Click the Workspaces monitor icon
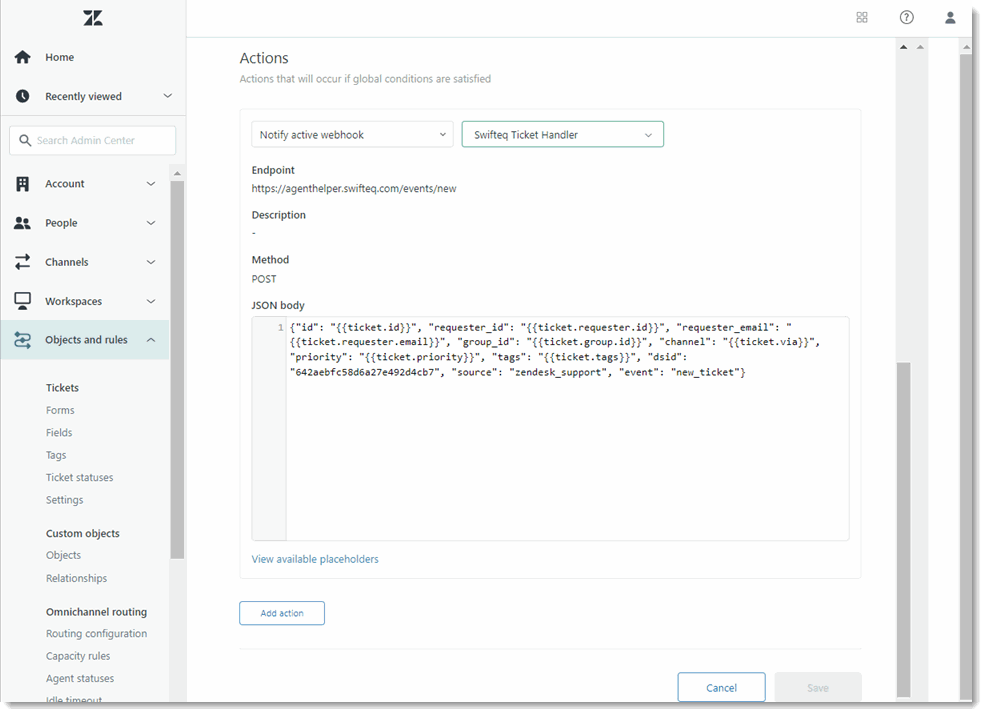Viewport: 983px width, 709px height. coord(23,301)
